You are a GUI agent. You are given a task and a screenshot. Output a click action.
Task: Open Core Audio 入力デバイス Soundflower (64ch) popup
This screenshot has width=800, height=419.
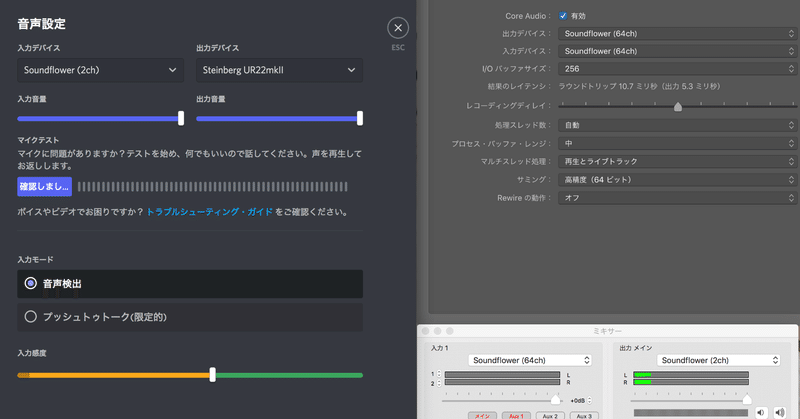pos(678,51)
